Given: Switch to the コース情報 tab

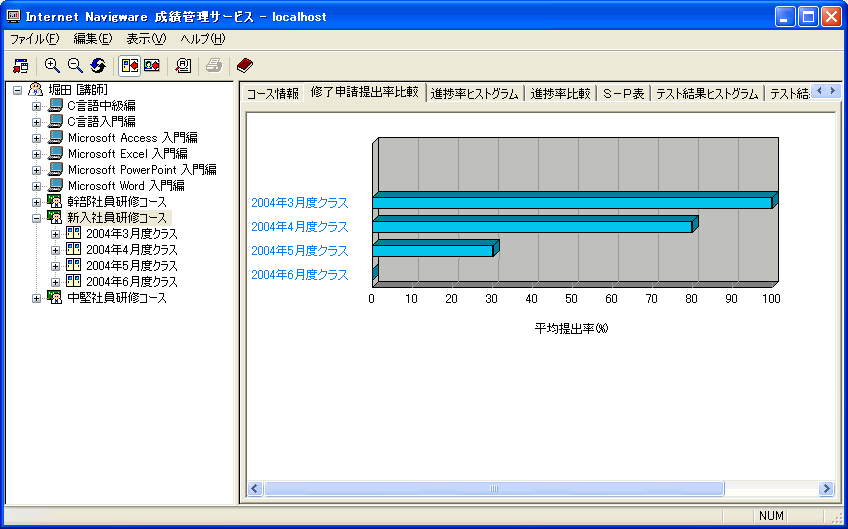Looking at the screenshot, I should coord(273,93).
